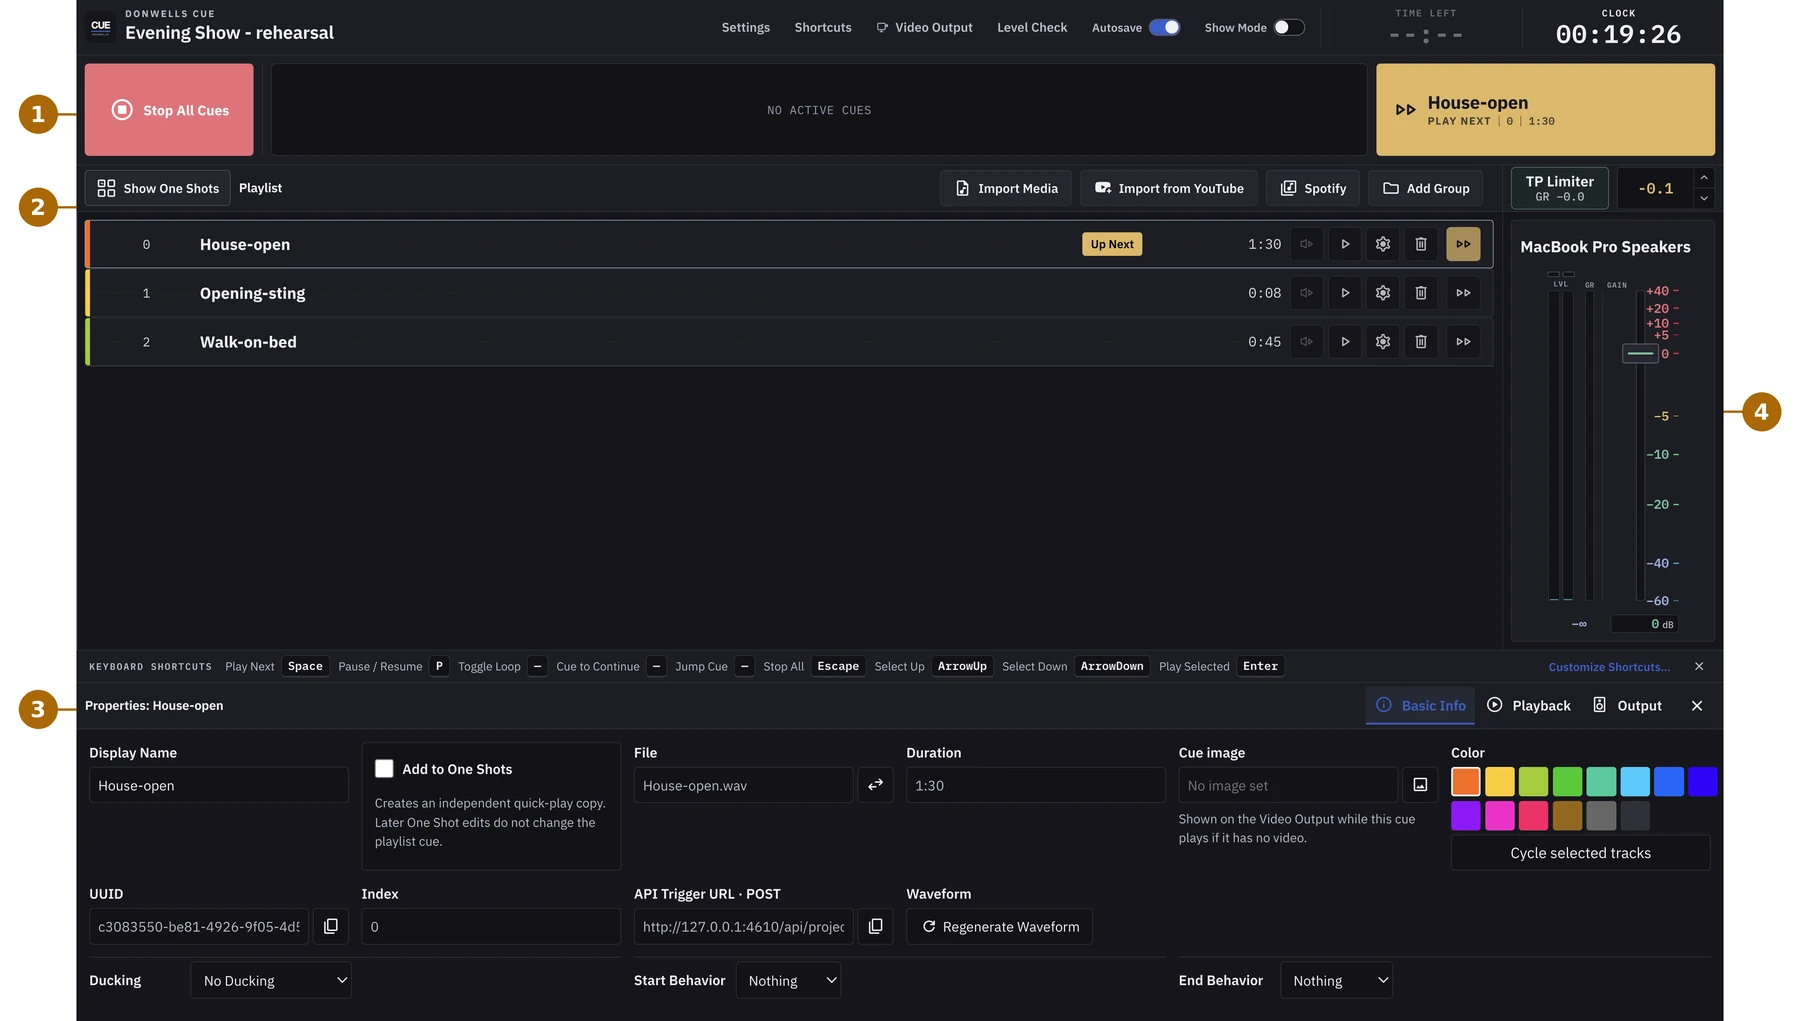This screenshot has height=1021, width=1800.
Task: Open Video Output
Action: (x=924, y=28)
